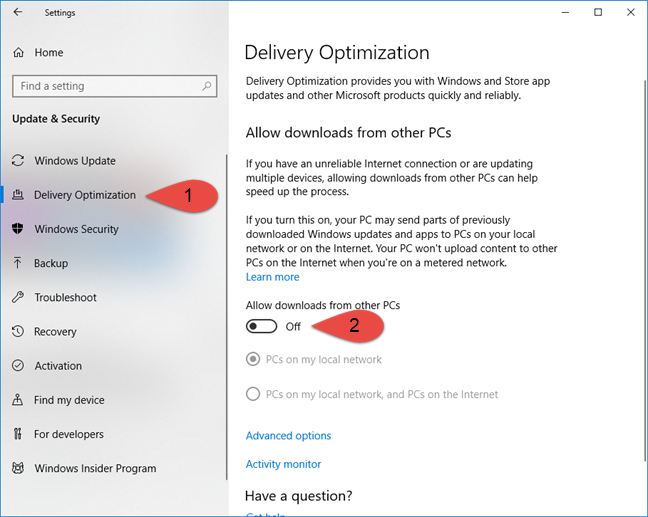Toggle Allow downloads from other PCs switch
Screen dimensions: 648x517
click(x=262, y=326)
